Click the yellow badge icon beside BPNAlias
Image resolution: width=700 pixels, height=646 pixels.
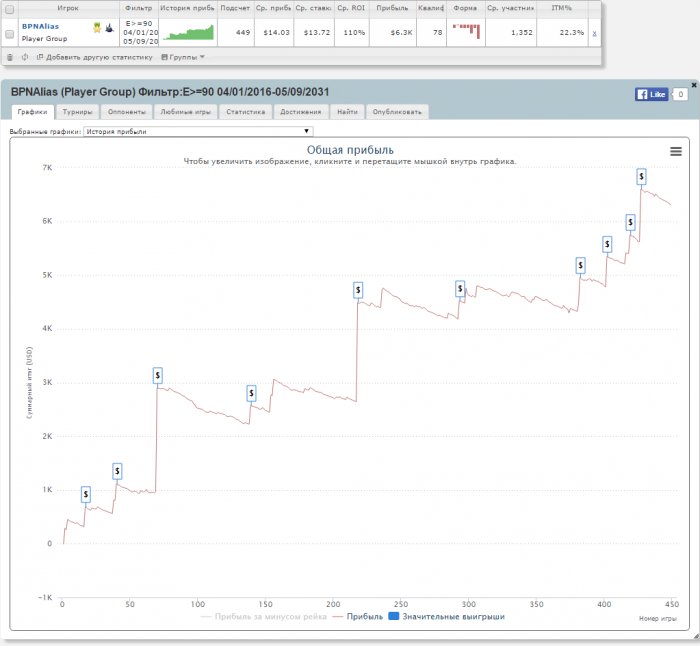(x=95, y=28)
